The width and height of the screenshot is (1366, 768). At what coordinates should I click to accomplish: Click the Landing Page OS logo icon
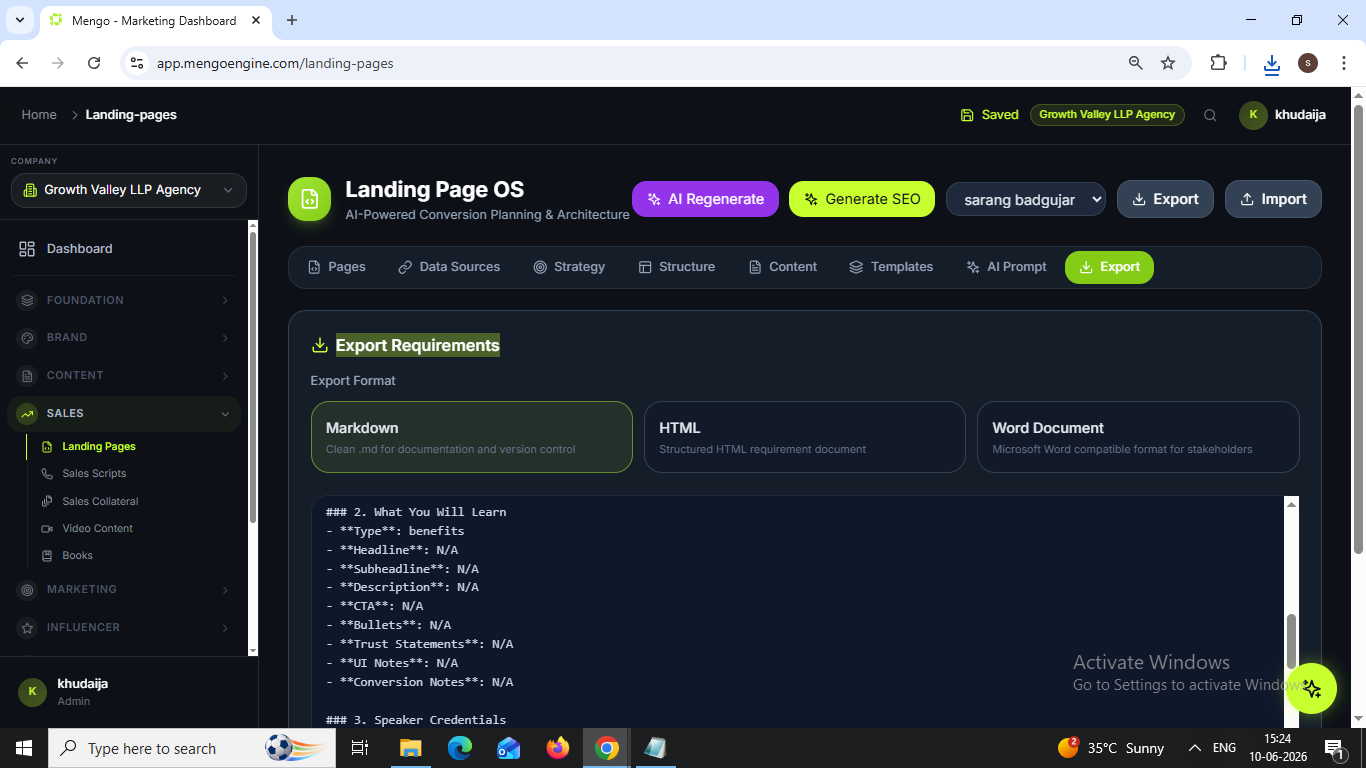(309, 199)
